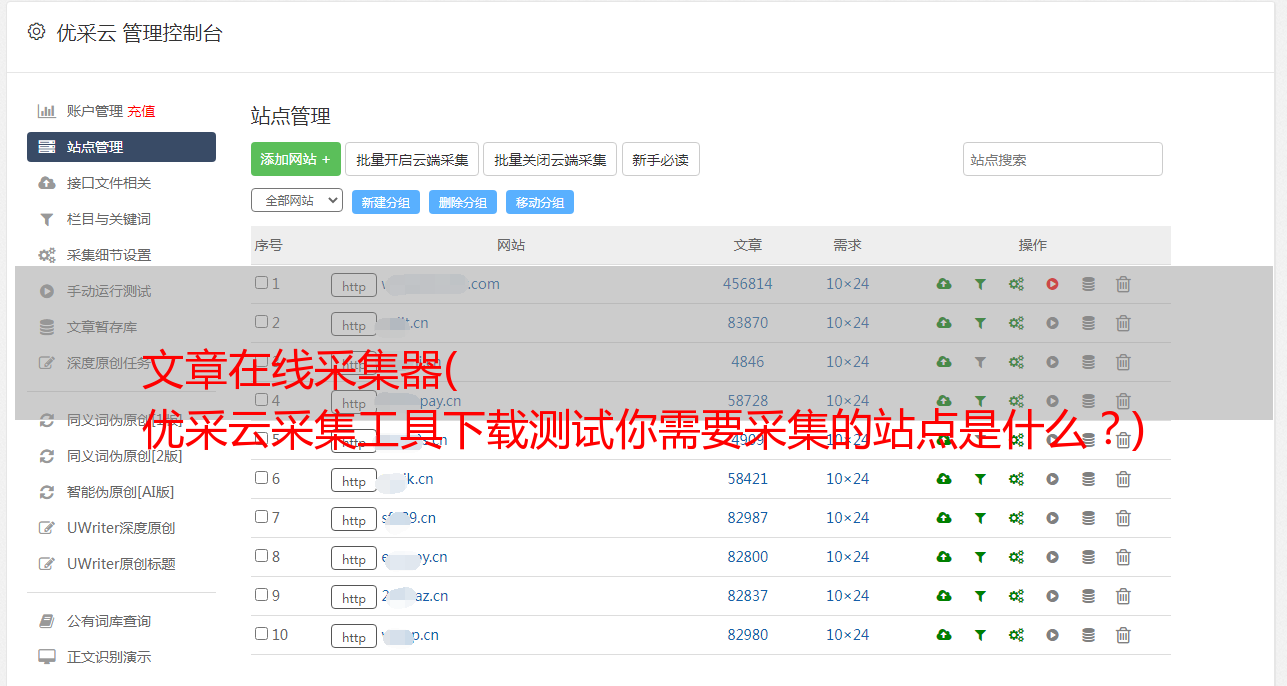The image size is (1287, 686).
Task: Open the database icon in row 8
Action: [1088, 557]
